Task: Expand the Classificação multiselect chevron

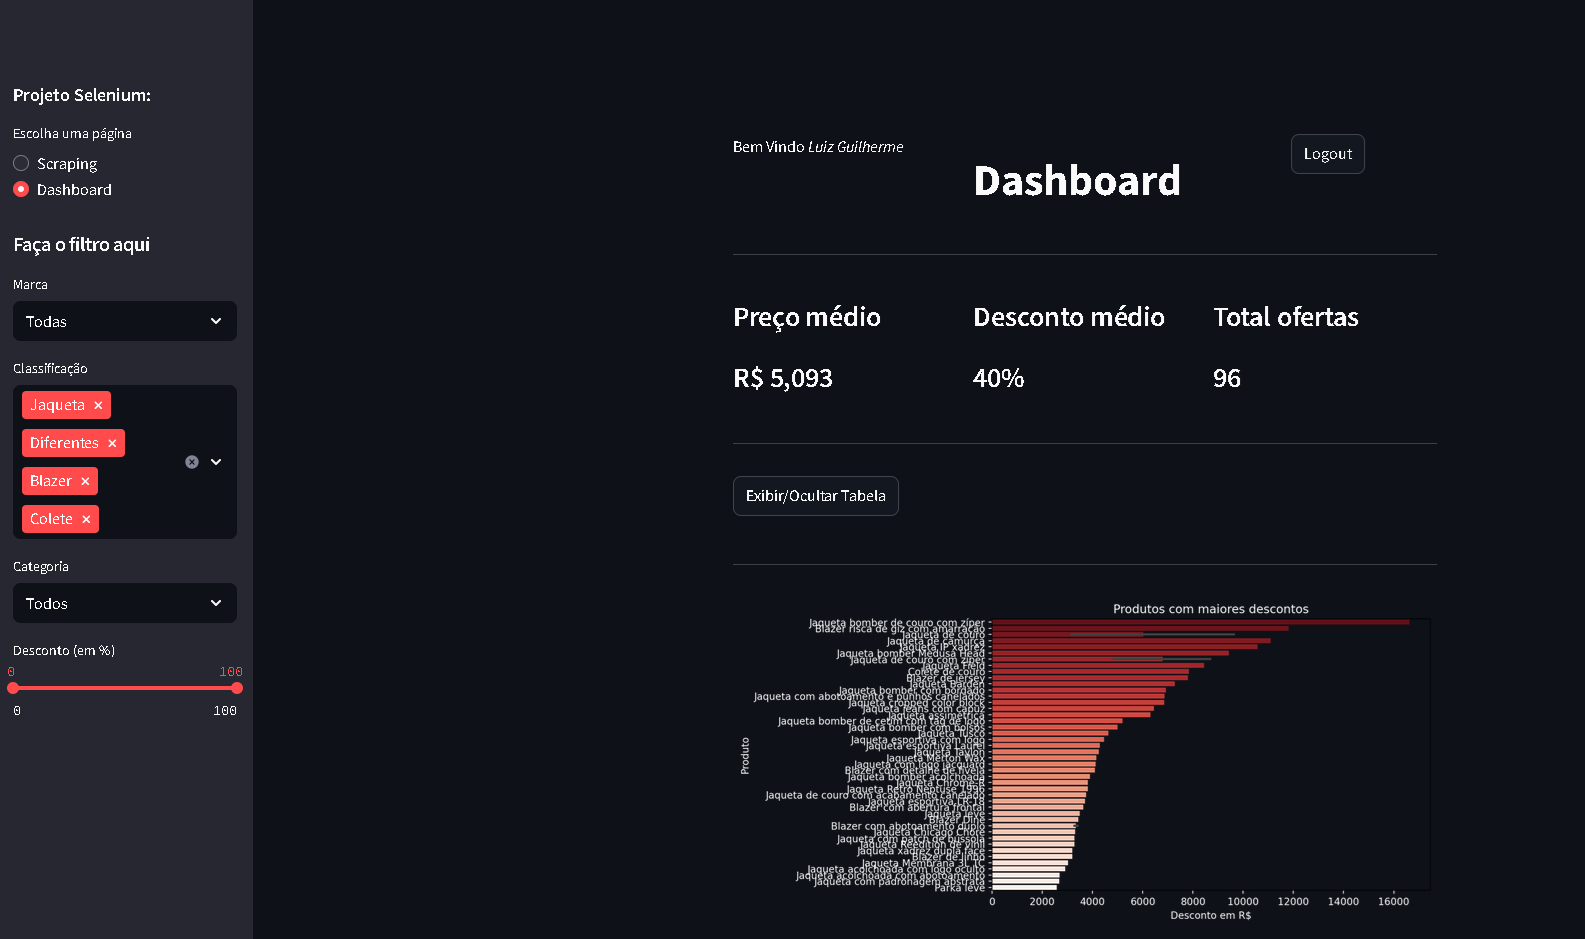Action: coord(216,462)
